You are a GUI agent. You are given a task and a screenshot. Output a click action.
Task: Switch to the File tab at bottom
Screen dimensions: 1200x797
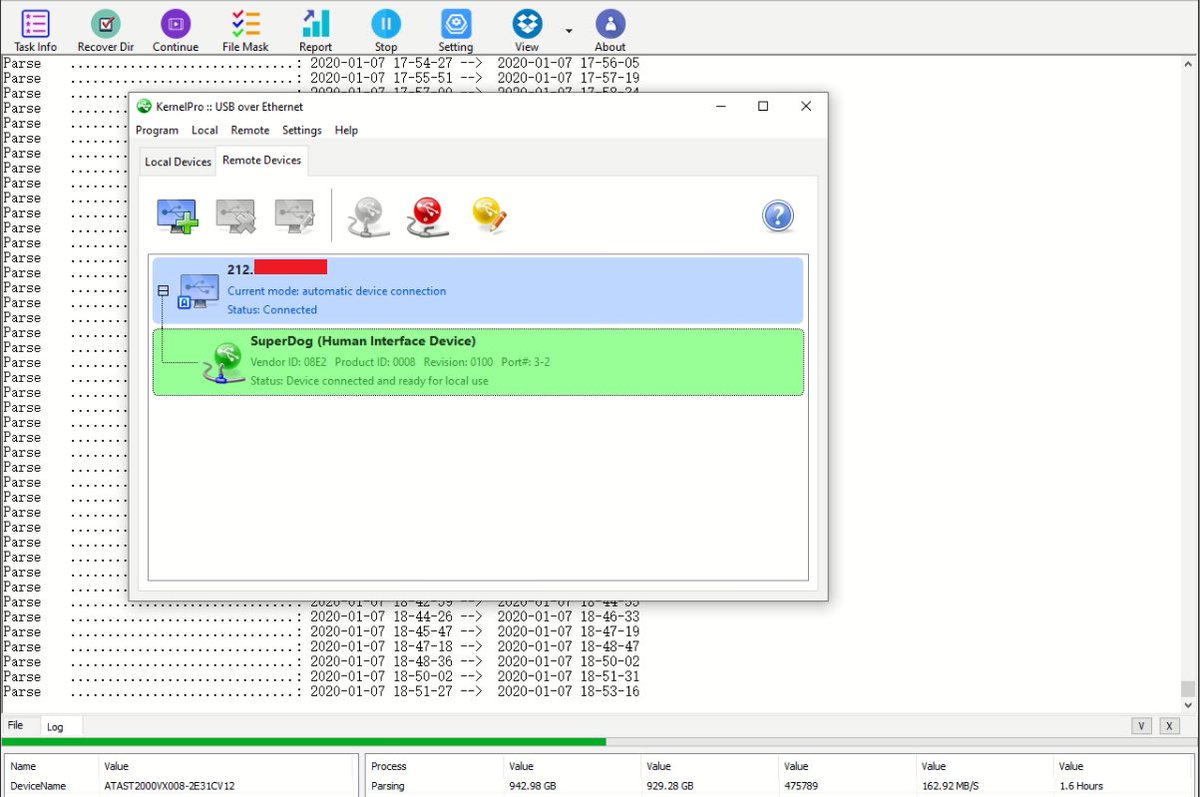tap(16, 725)
